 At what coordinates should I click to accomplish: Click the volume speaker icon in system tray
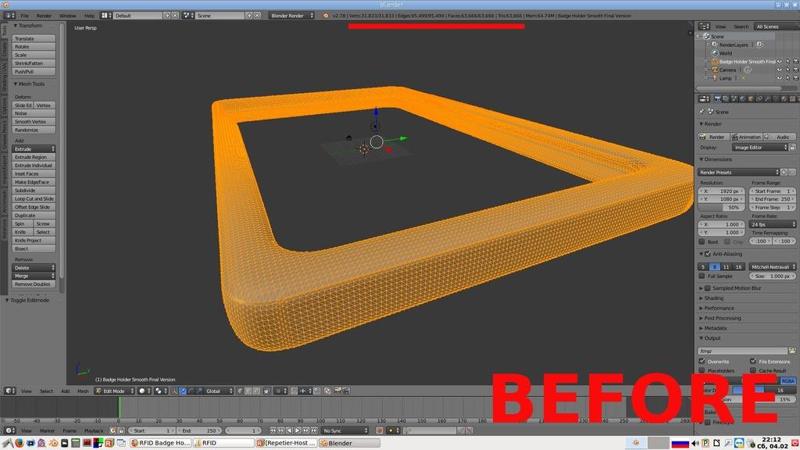click(694, 443)
